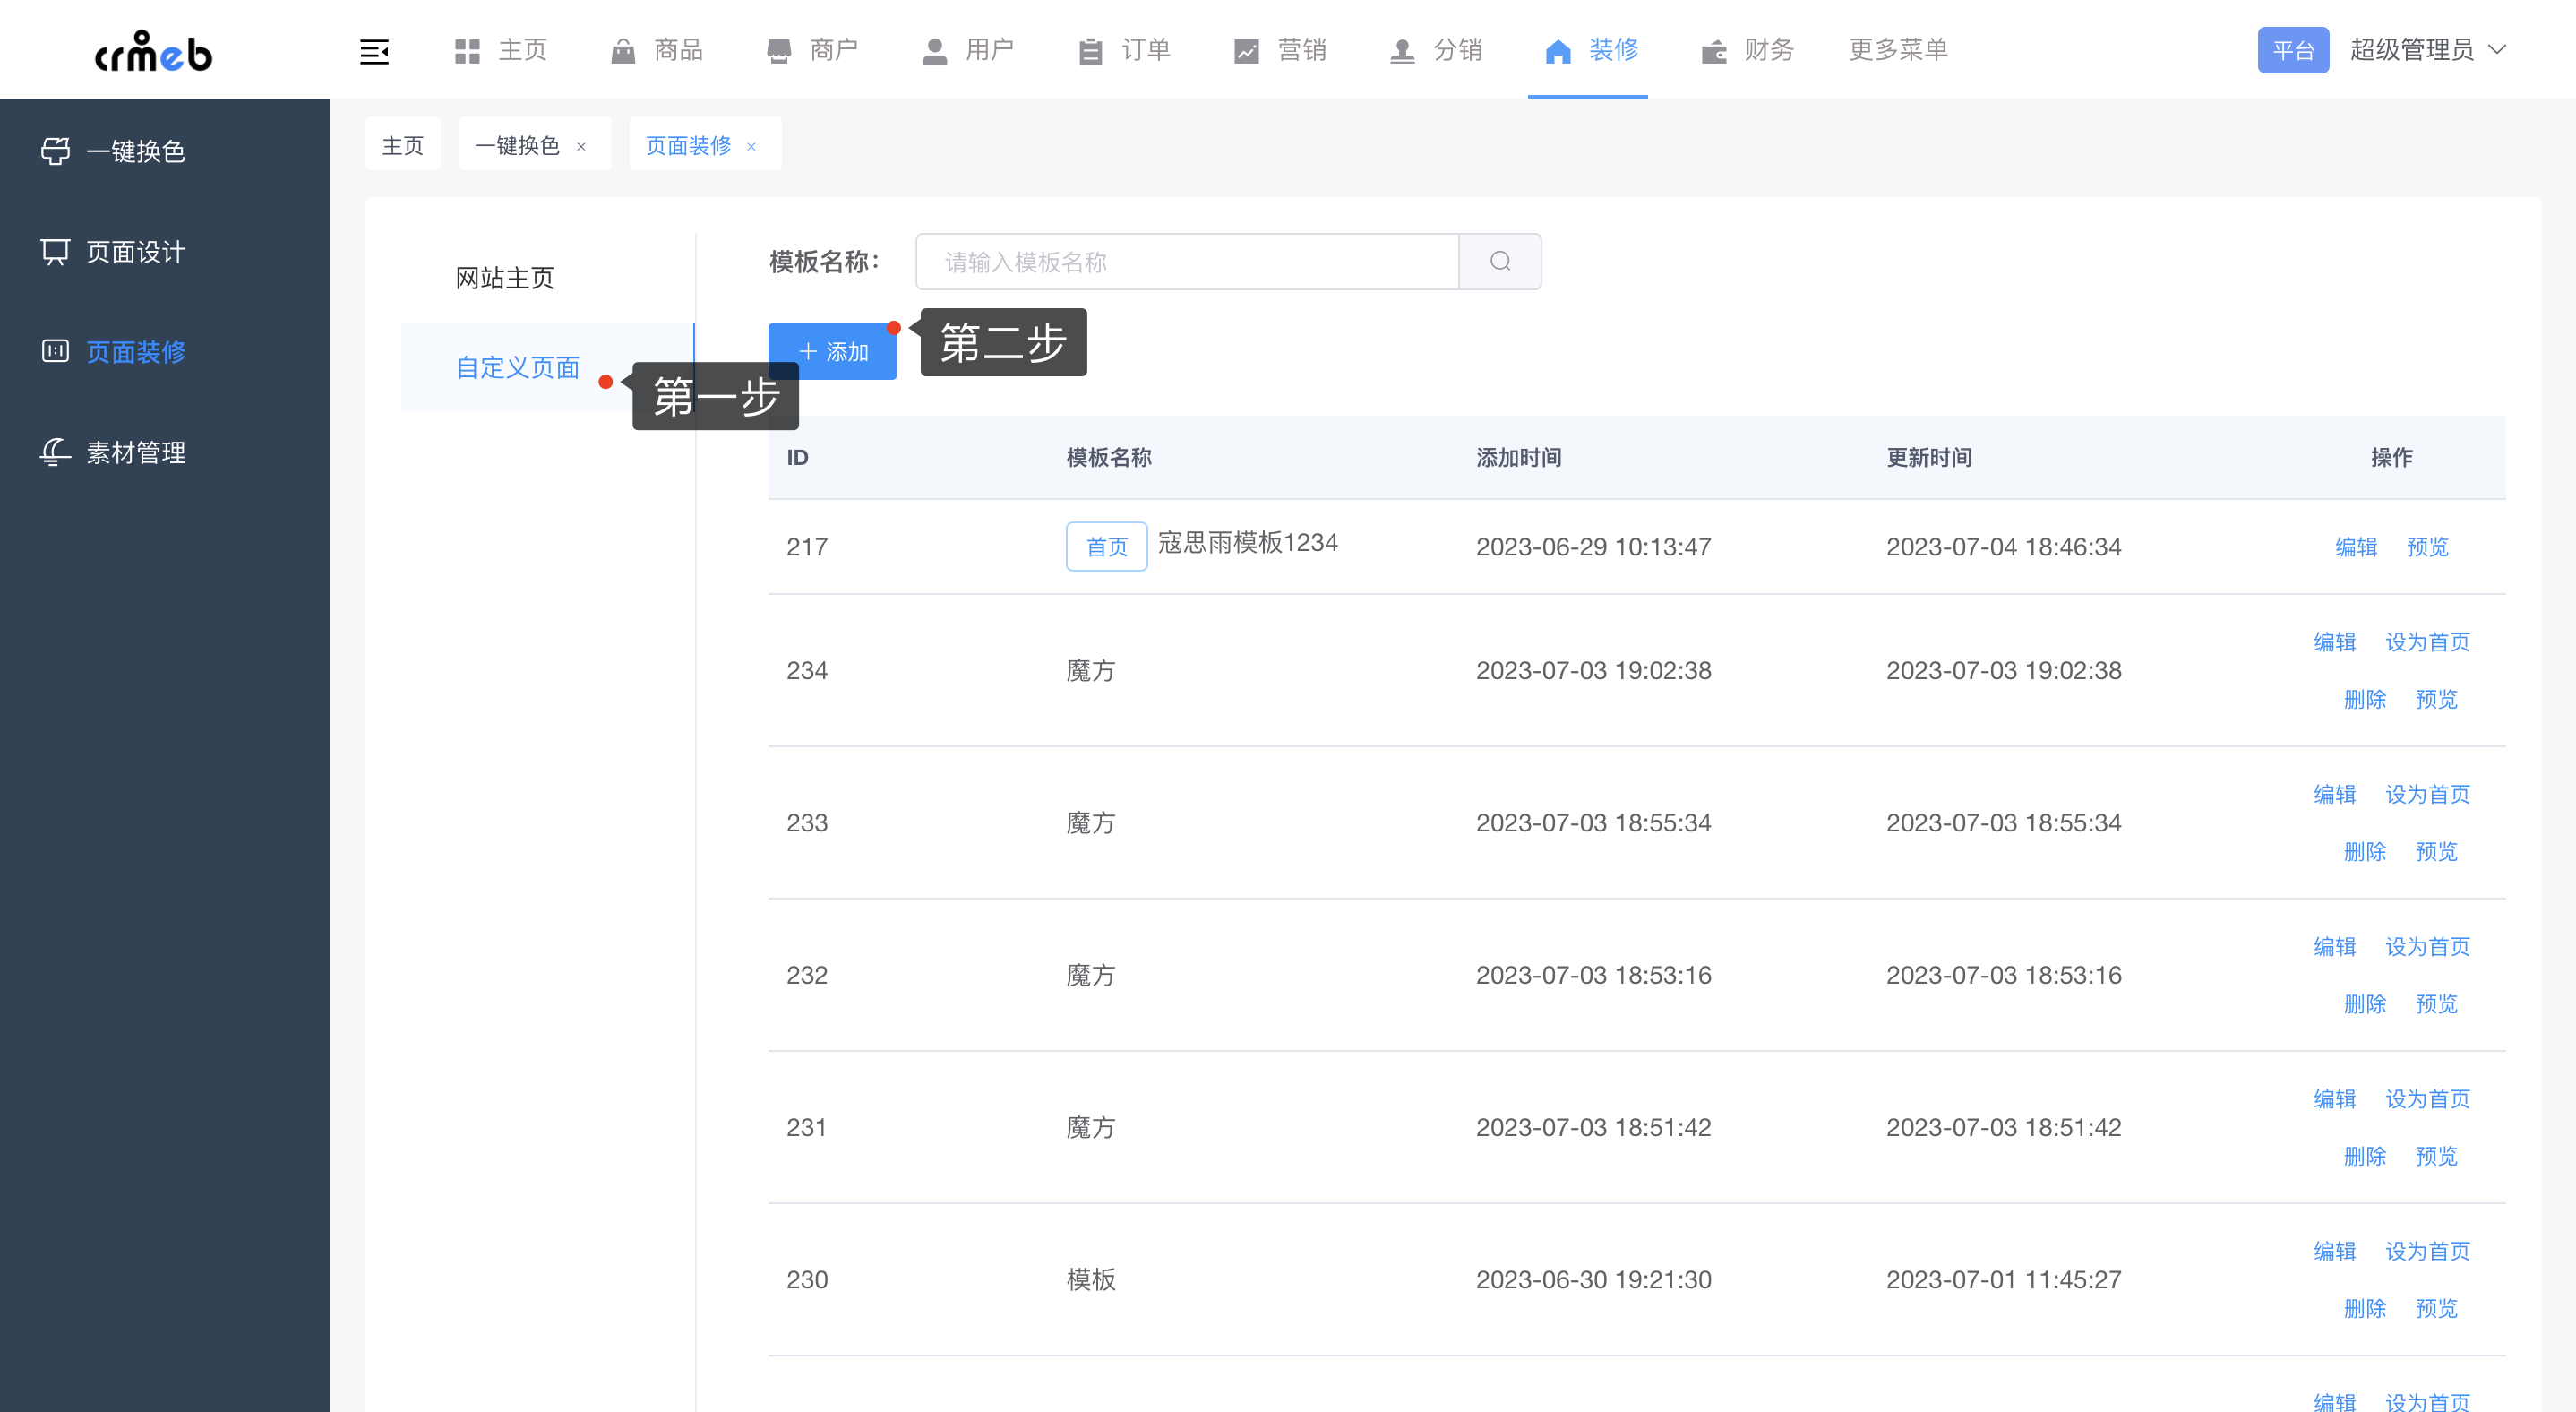Image resolution: width=2576 pixels, height=1412 pixels.
Task: Open the 商品 section from top navigation
Action: (656, 50)
